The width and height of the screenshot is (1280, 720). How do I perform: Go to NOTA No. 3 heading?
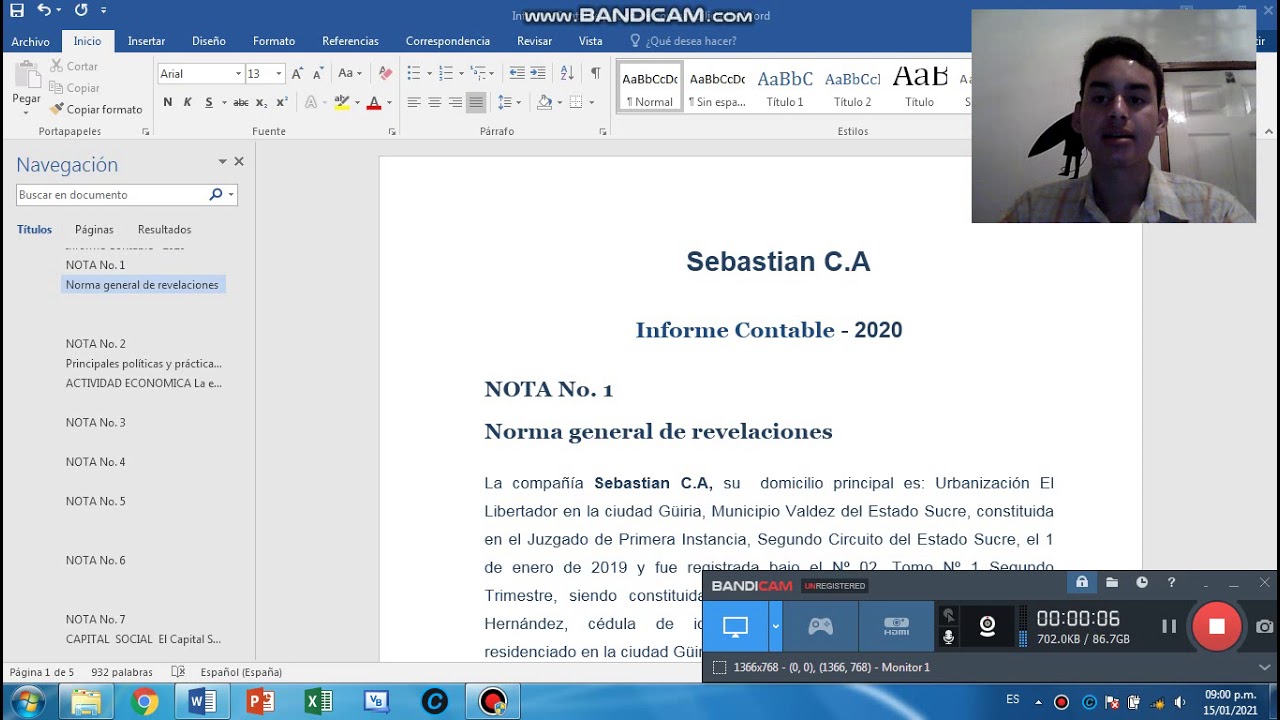tap(96, 422)
